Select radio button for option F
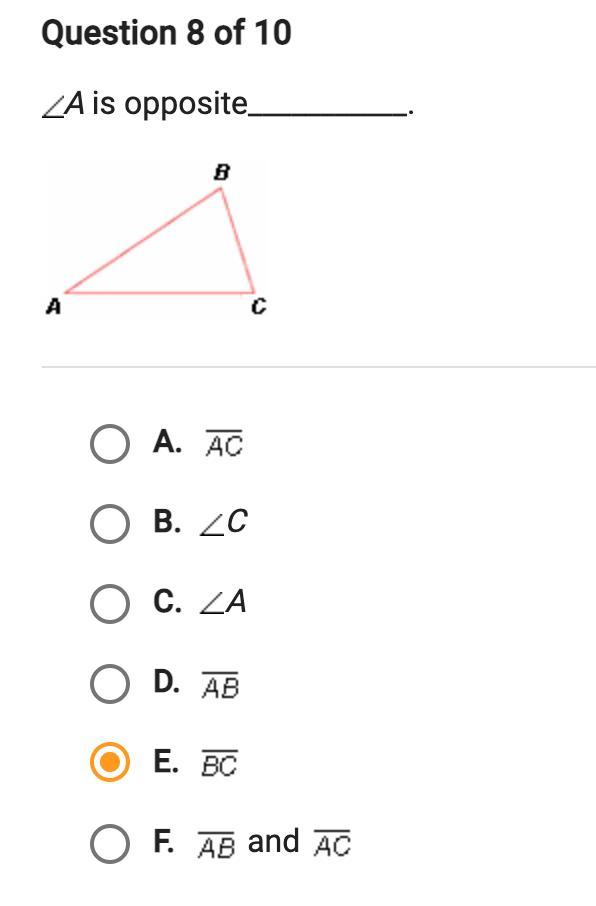 [x=110, y=844]
